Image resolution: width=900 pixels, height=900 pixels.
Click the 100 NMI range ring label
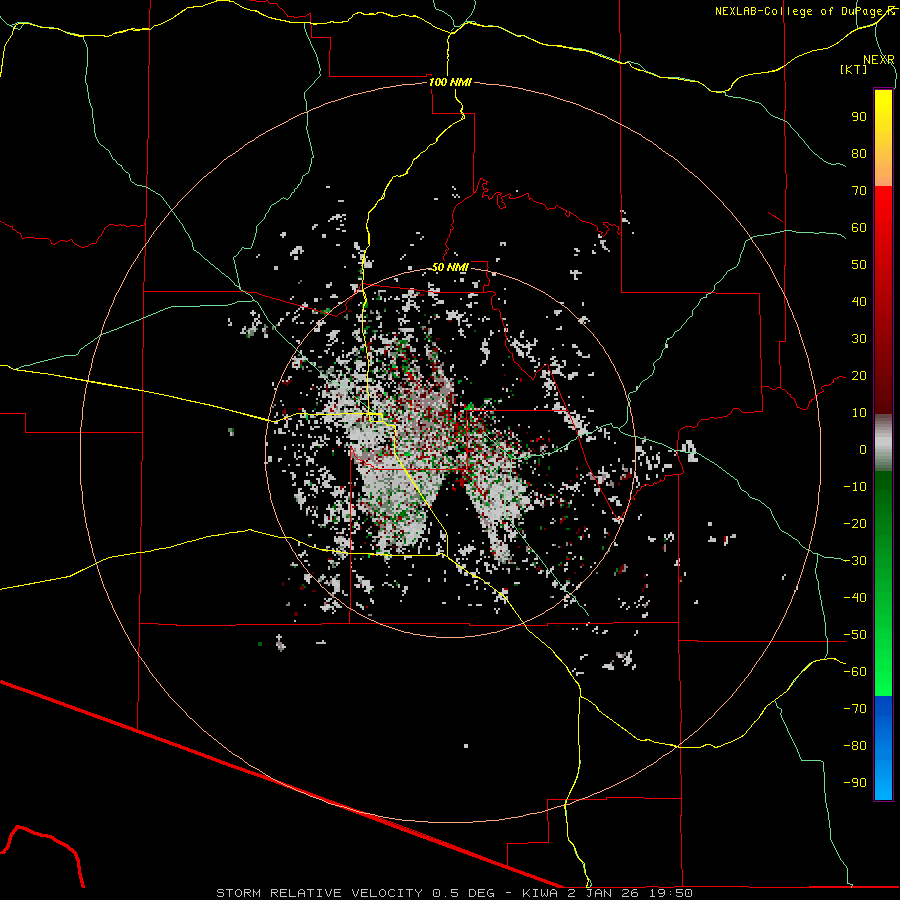[x=450, y=82]
